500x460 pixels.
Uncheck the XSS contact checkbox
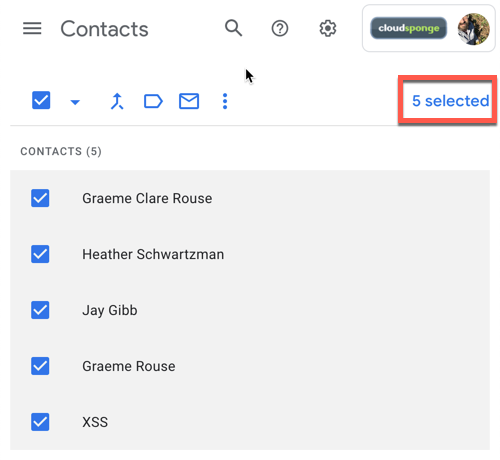(40, 422)
